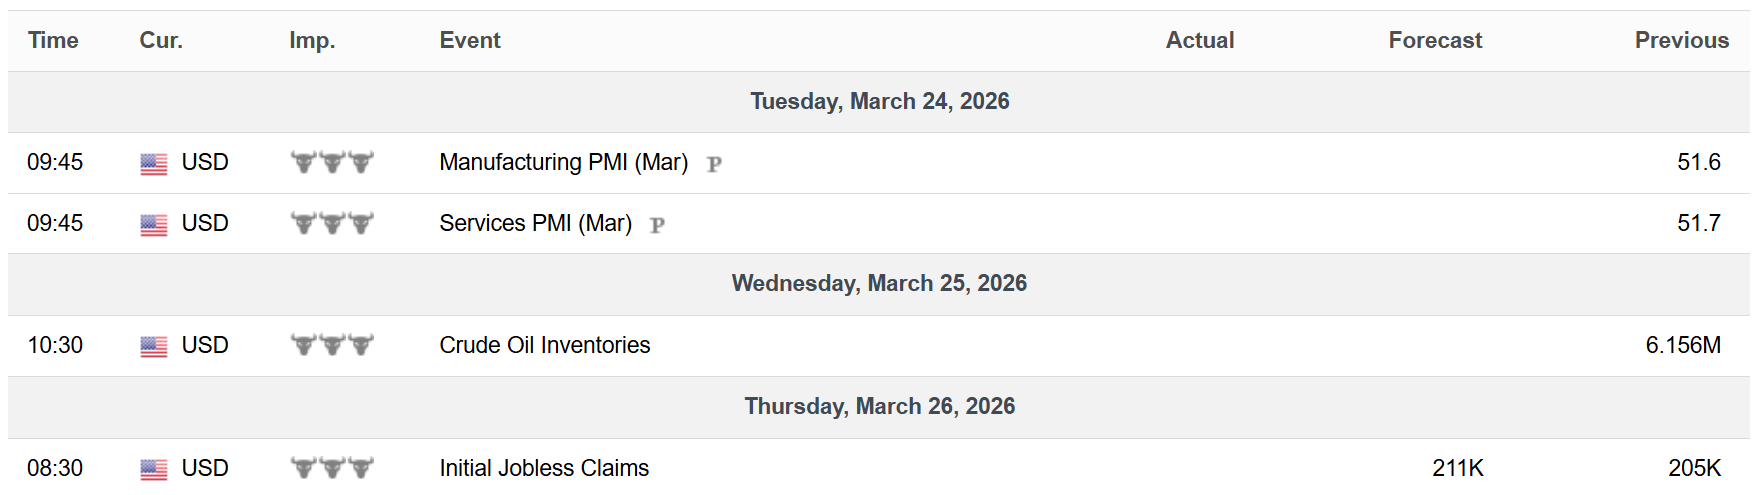Open the Crude Oil Inventories event link
1757x495 pixels.
point(544,345)
